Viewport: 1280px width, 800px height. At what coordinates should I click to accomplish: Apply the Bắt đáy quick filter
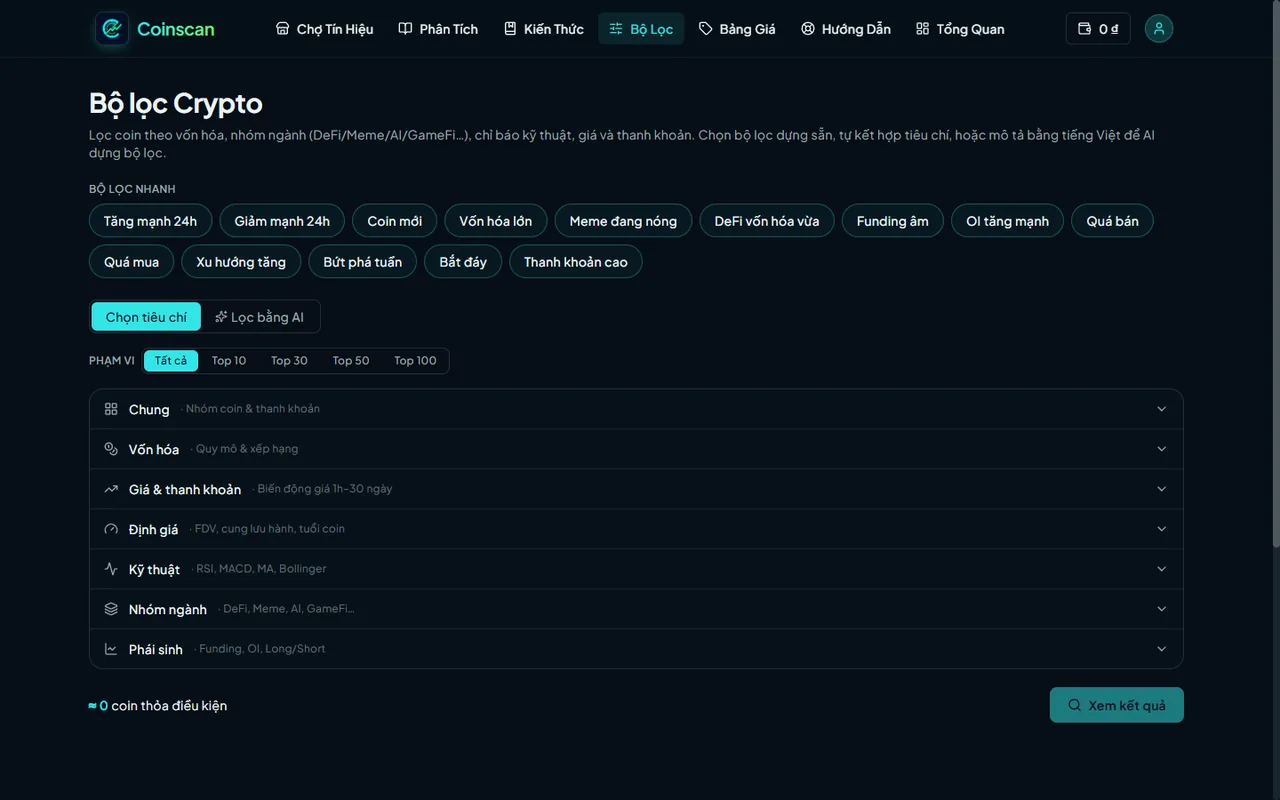coord(463,262)
